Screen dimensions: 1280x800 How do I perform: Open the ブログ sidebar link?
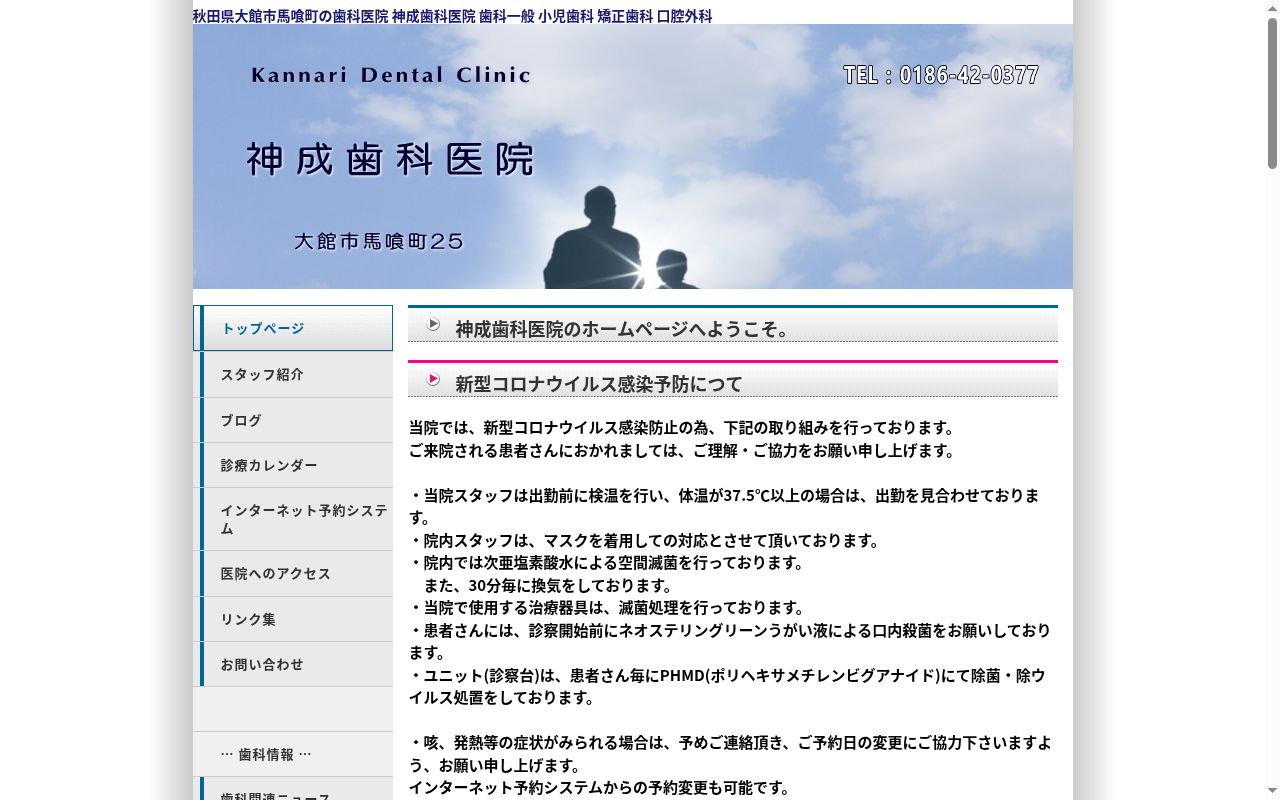(293, 420)
